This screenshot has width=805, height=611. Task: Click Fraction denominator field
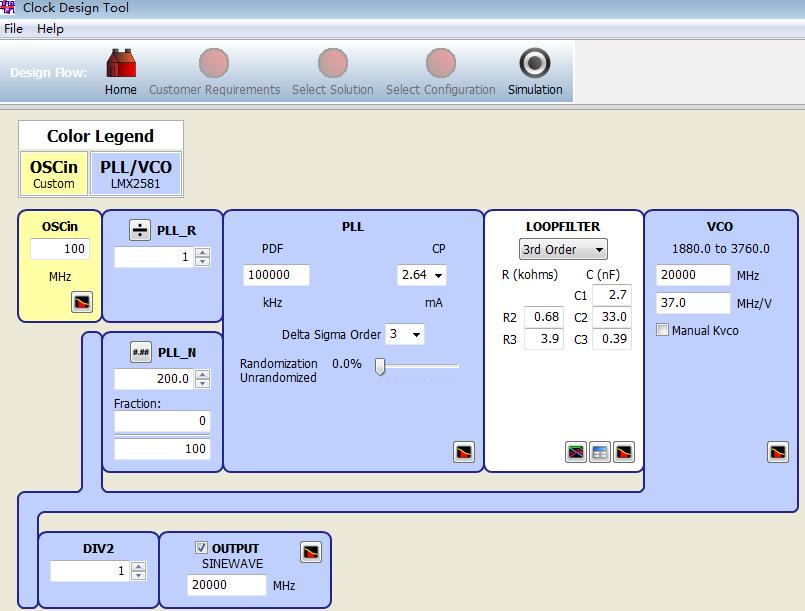click(162, 449)
